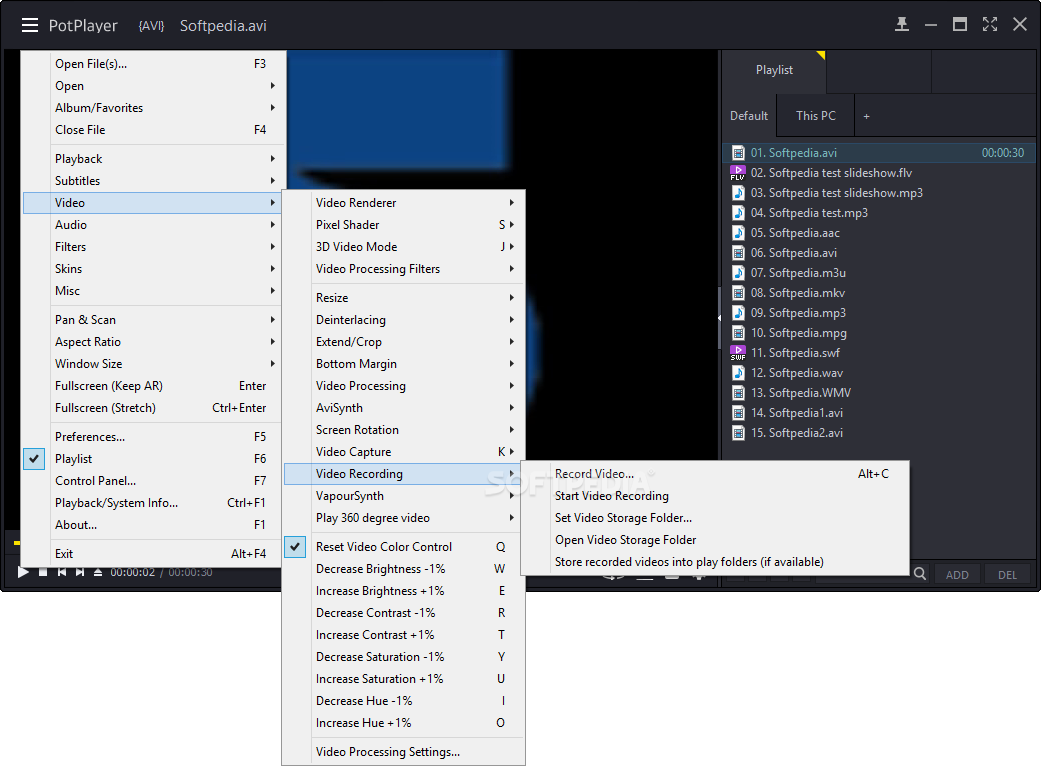Click music icon of 09. Softpedia.mp3
Screen dimensions: 1041x766
coord(738,313)
